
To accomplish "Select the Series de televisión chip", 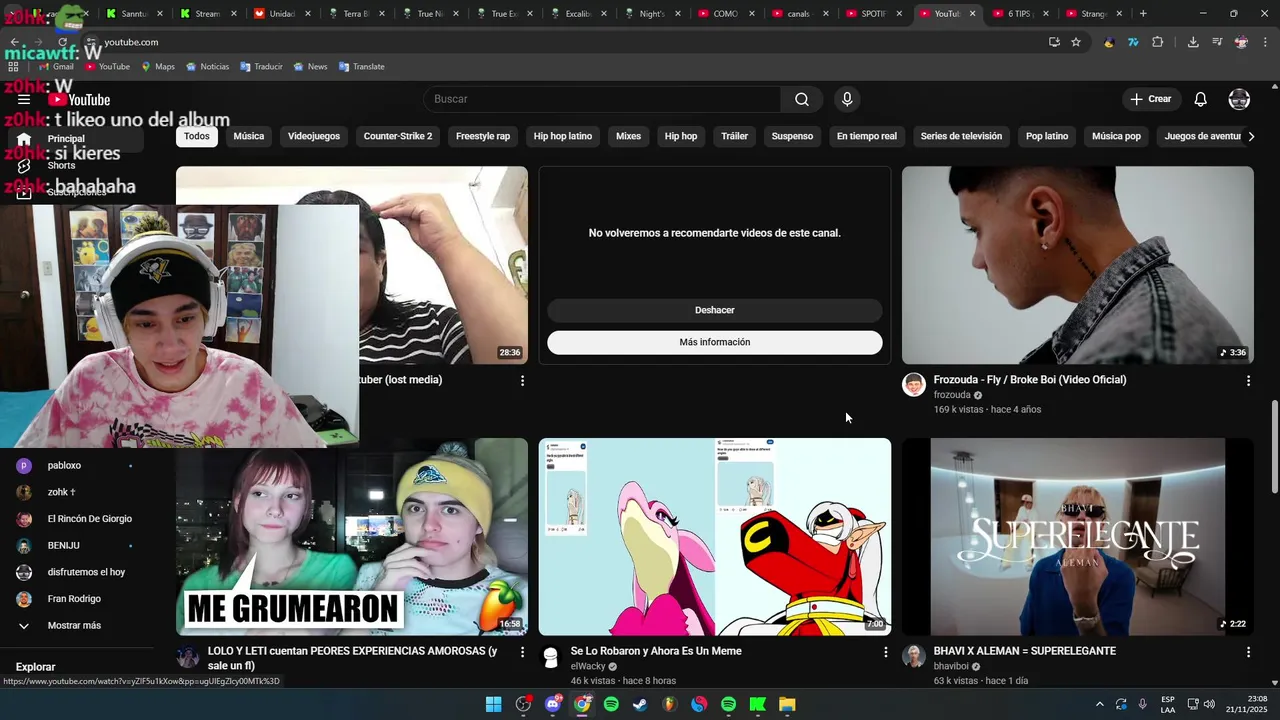I will (961, 136).
